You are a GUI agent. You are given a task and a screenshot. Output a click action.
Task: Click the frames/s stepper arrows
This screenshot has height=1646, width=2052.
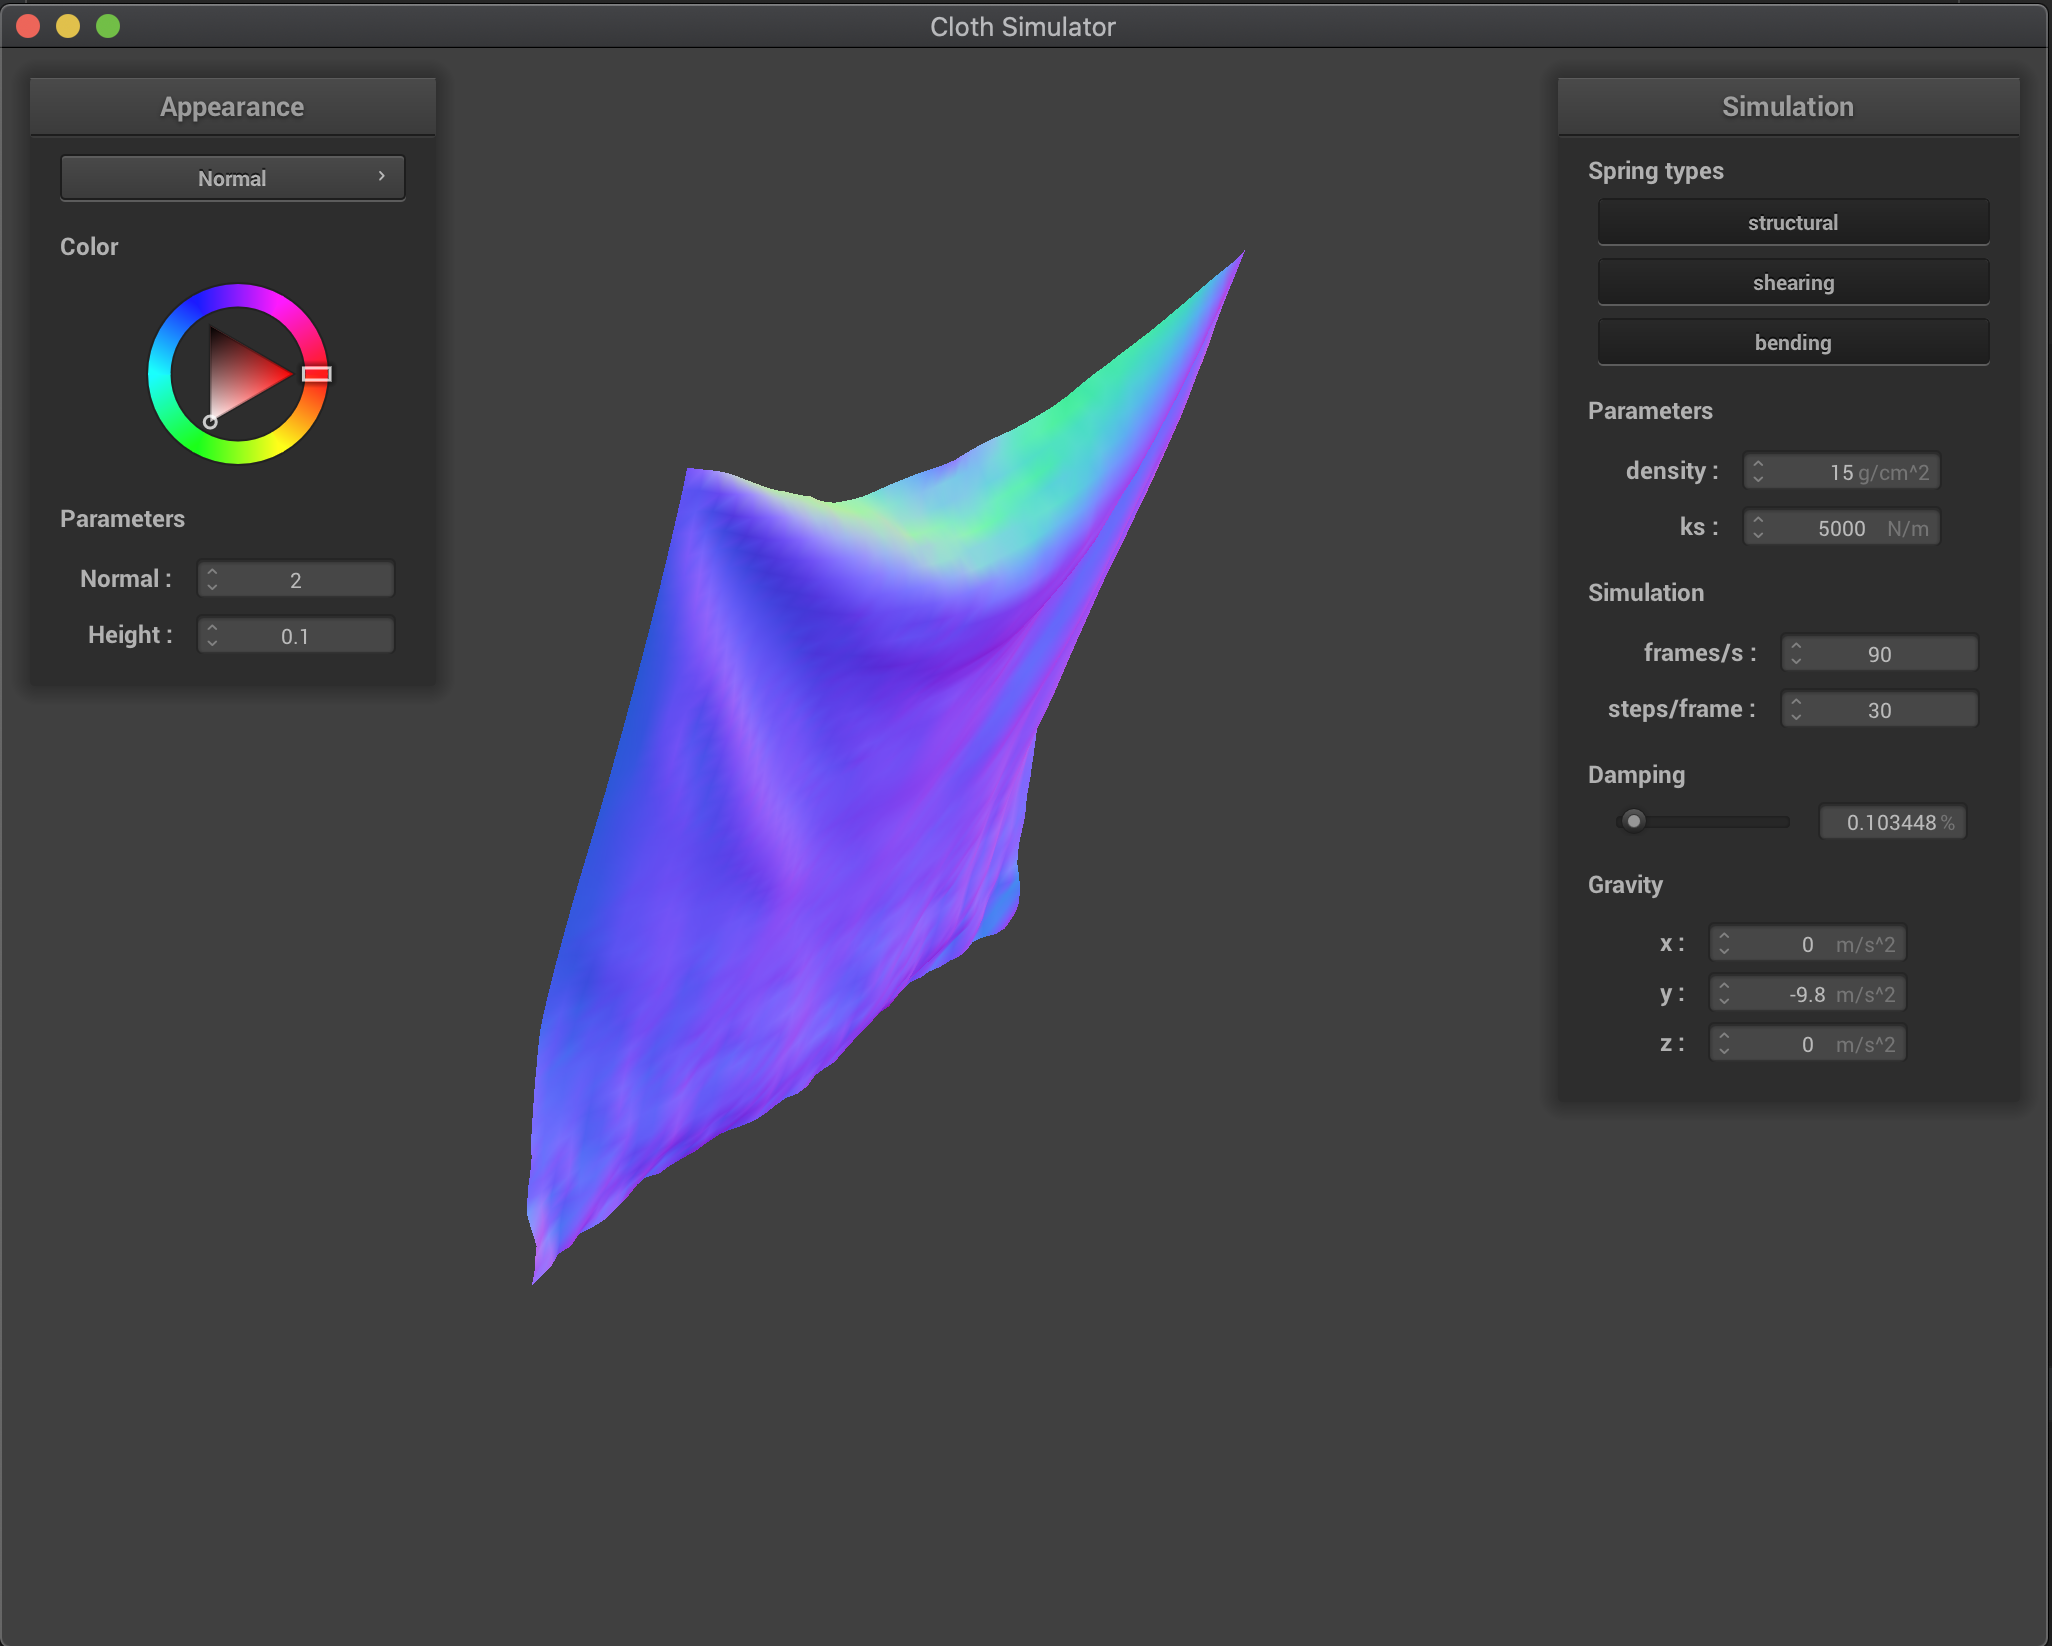(1797, 653)
